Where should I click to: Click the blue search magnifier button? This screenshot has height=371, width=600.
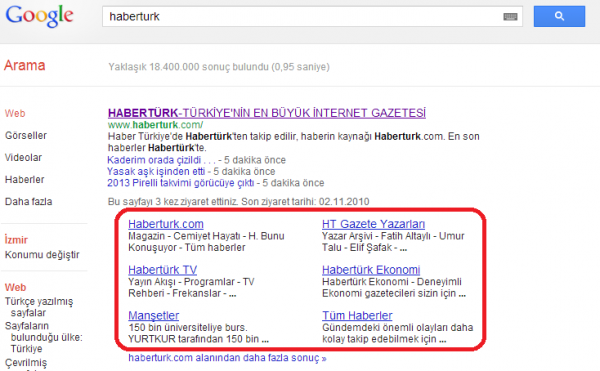pyautogui.click(x=559, y=16)
